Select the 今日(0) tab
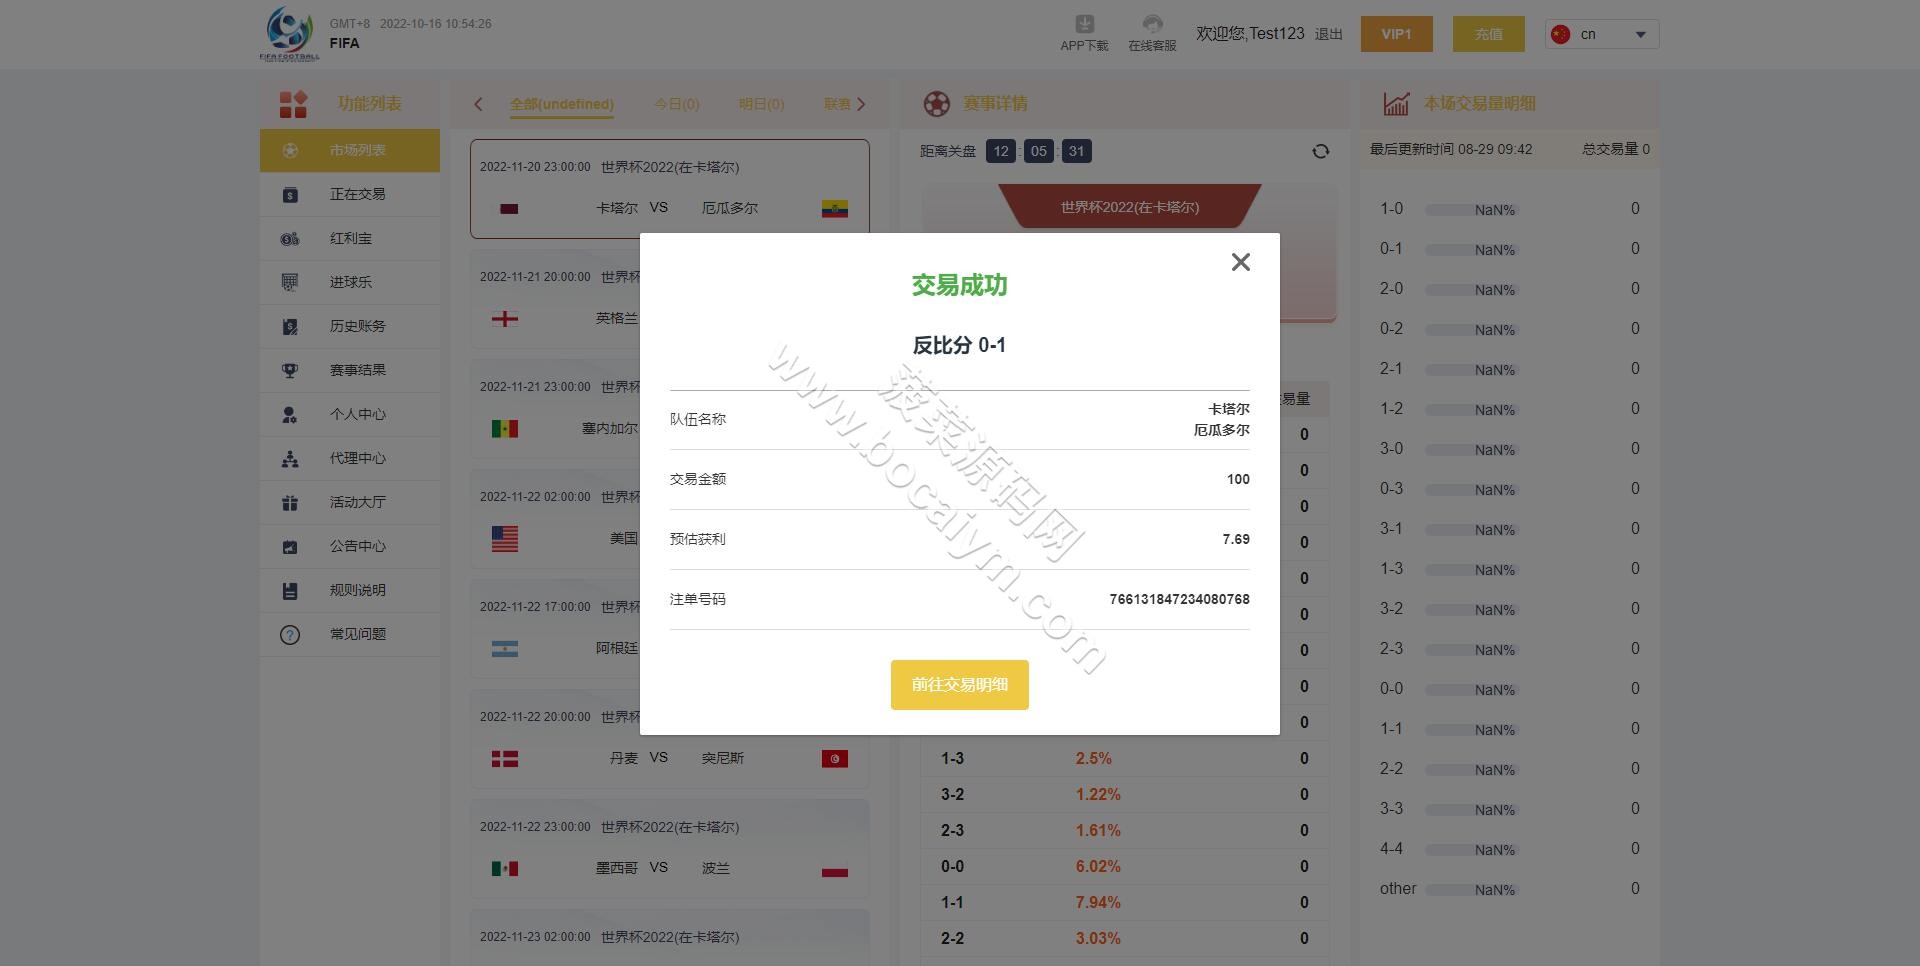The image size is (1920, 966). click(x=677, y=104)
